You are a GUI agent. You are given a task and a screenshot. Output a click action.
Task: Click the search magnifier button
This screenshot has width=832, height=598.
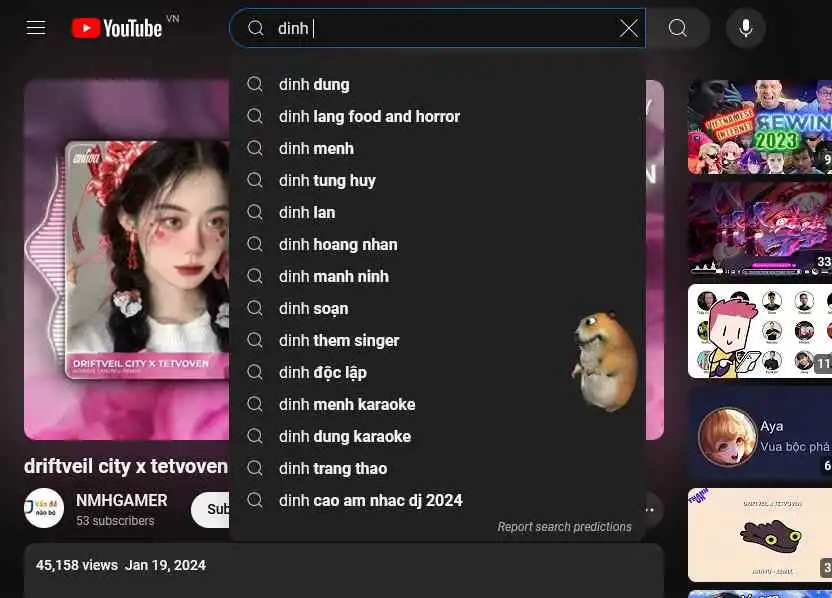click(678, 28)
